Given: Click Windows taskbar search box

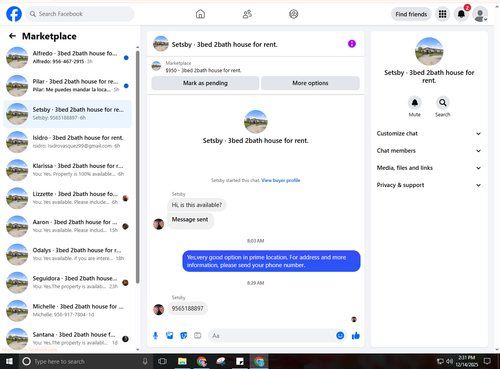Looking at the screenshot, I should 85,361.
